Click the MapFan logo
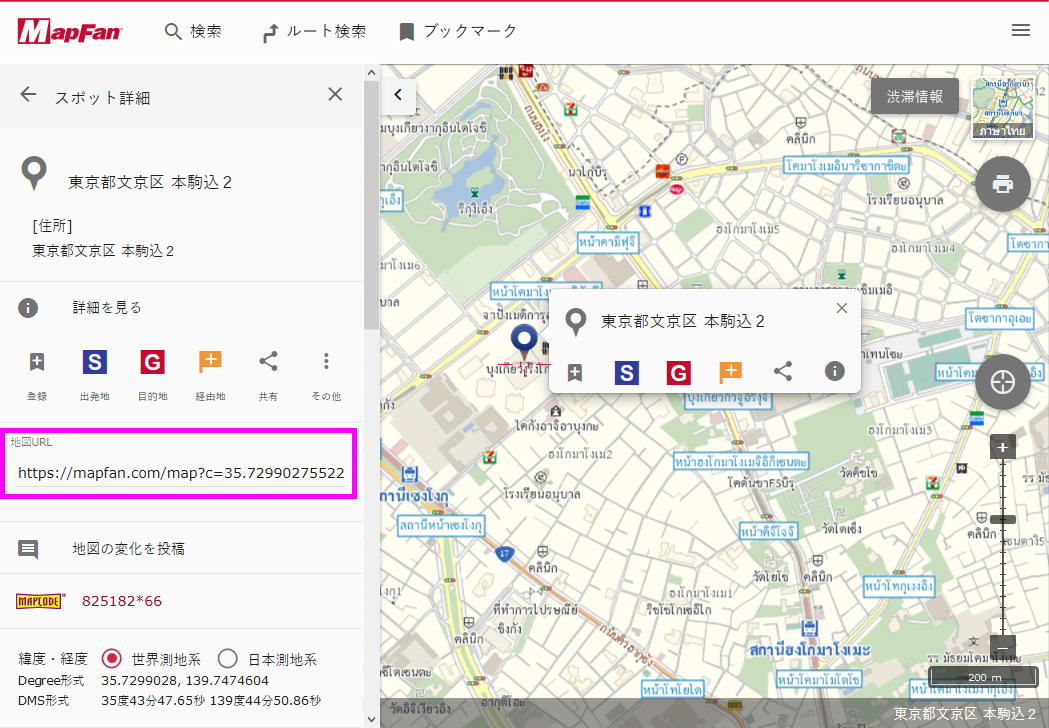 pyautogui.click(x=70, y=31)
